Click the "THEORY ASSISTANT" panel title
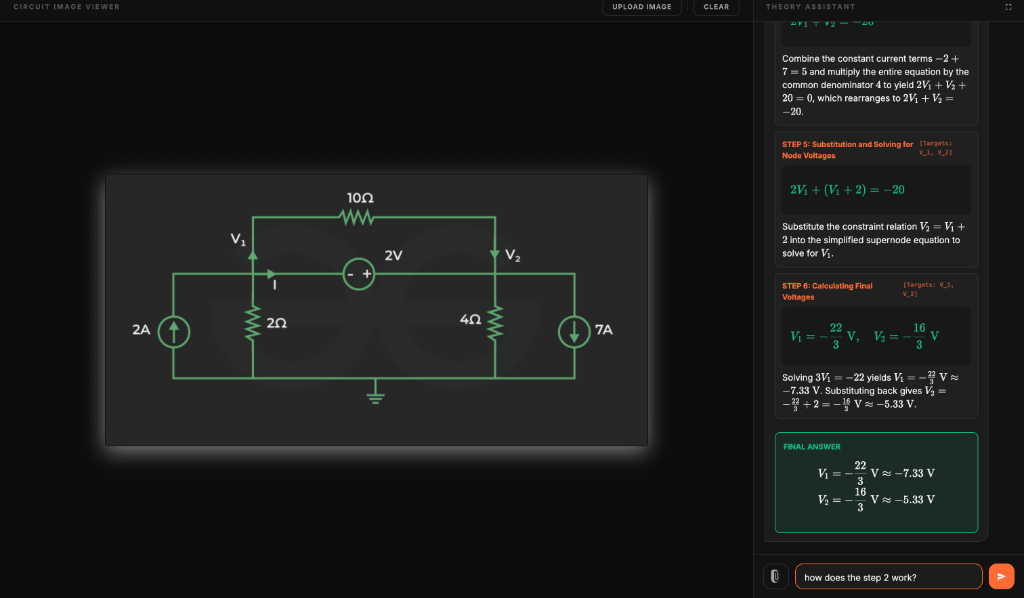This screenshot has height=598, width=1024. coord(810,7)
